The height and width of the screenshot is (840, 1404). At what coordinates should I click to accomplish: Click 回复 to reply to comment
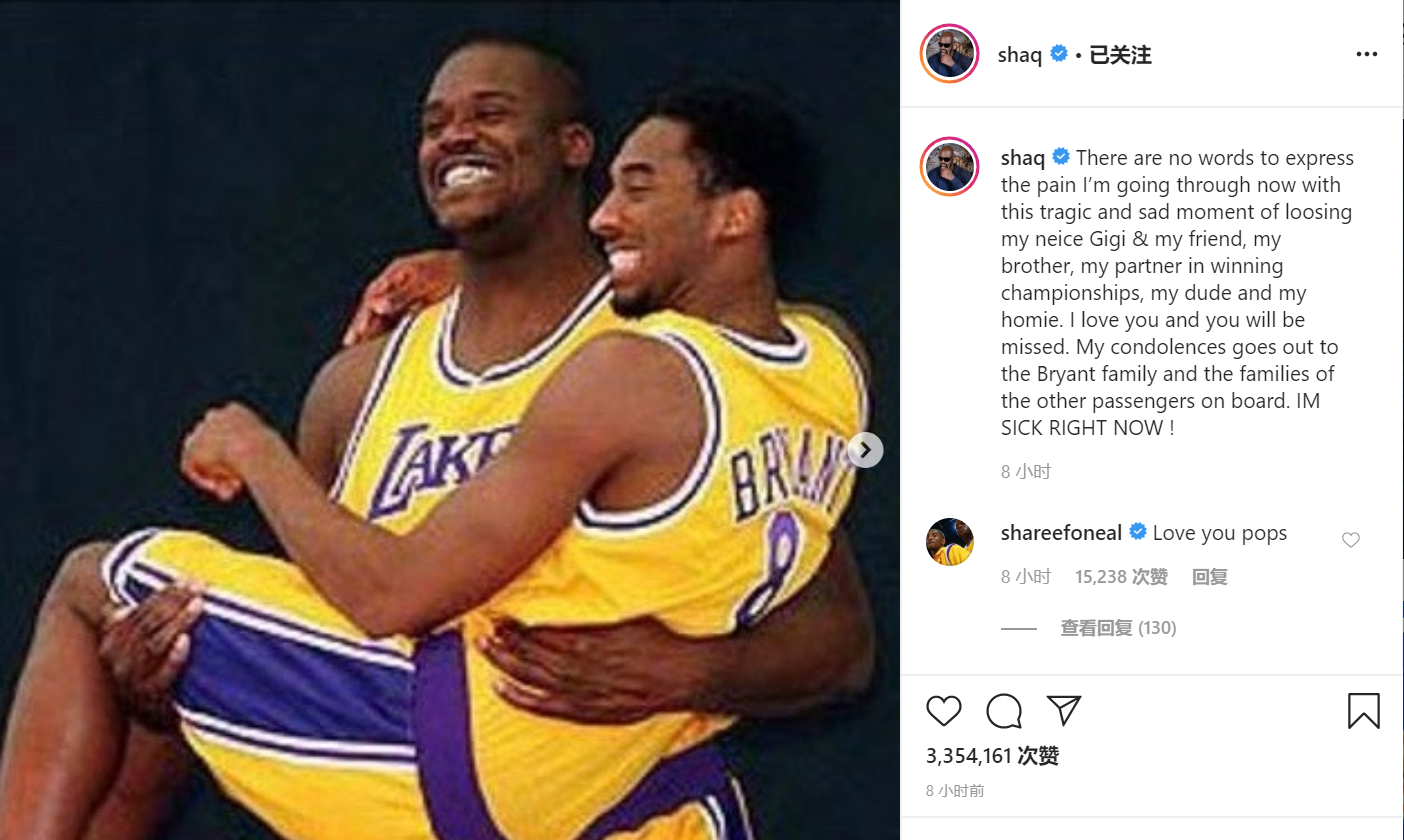1210,577
